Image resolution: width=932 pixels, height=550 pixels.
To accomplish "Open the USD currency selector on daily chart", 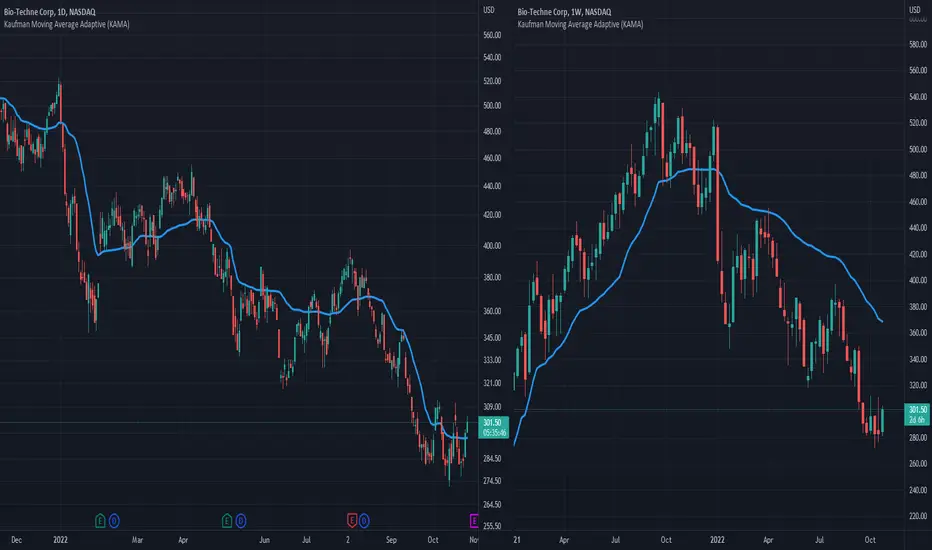I will tap(489, 10).
